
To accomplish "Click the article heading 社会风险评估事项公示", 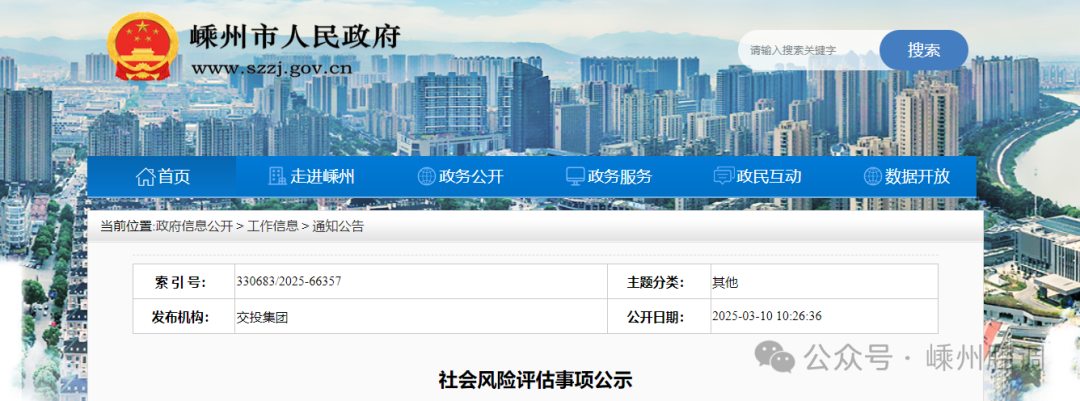I will point(536,380).
